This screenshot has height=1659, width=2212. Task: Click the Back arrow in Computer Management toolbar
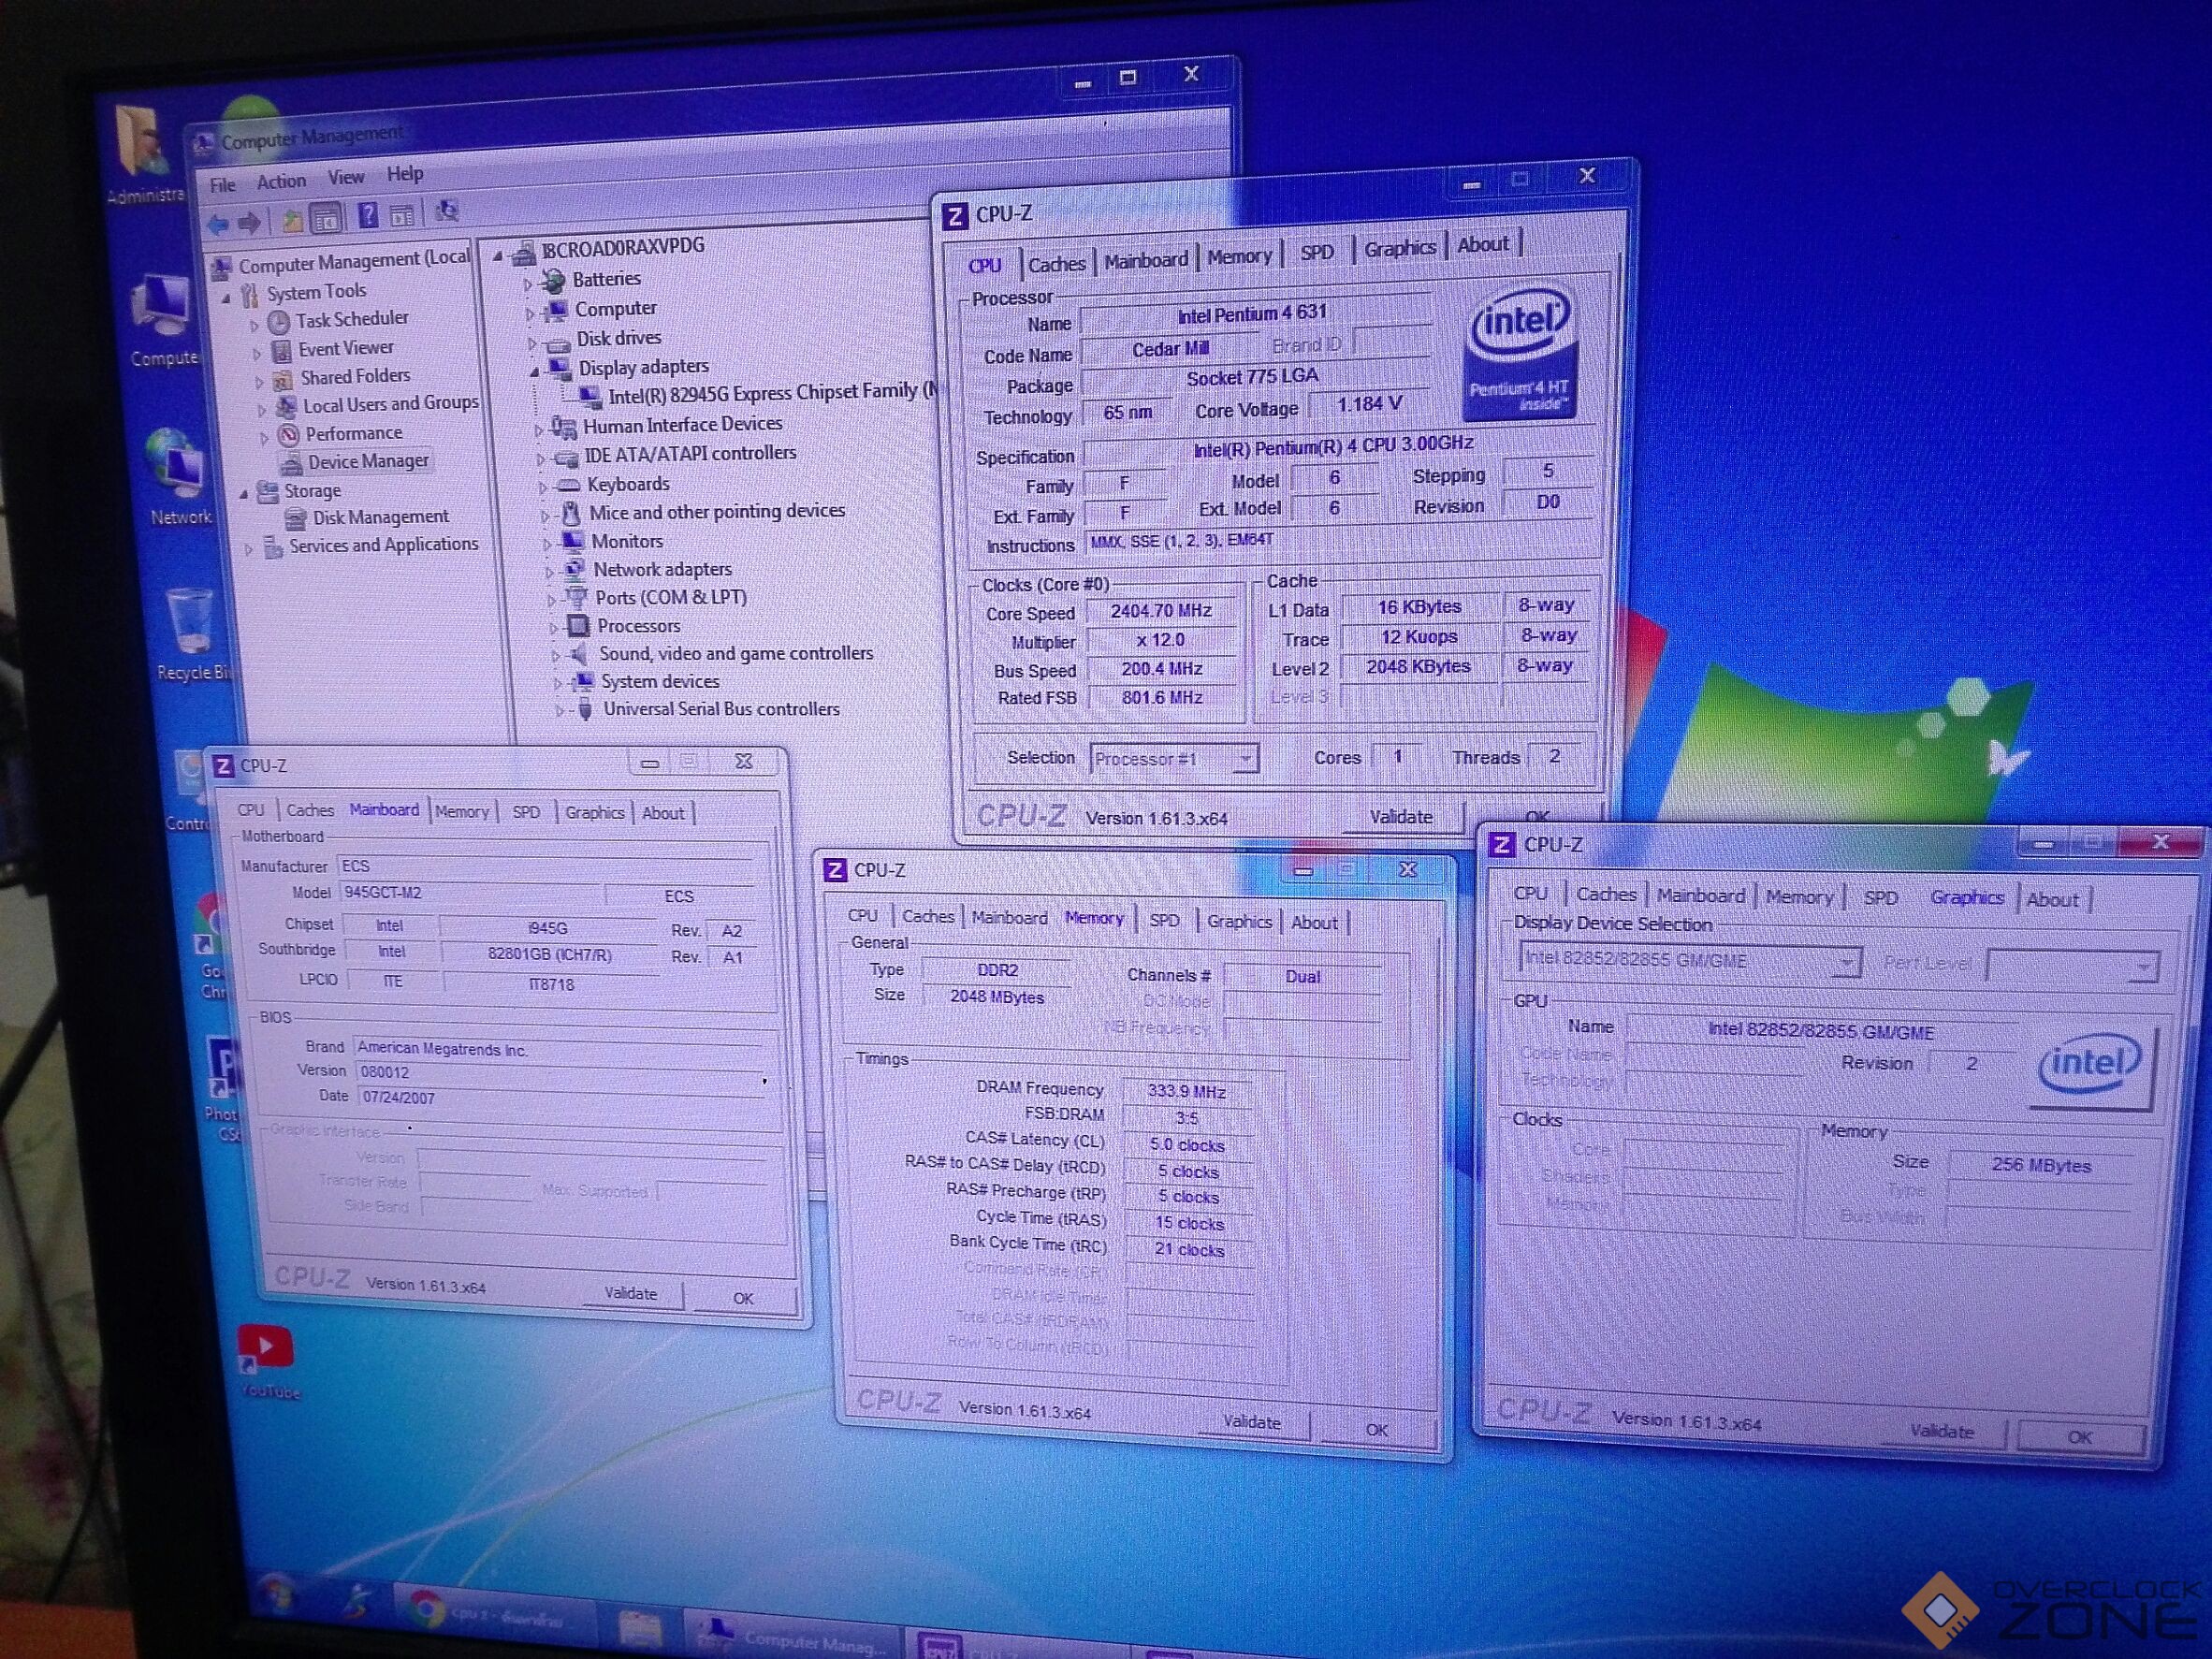click(217, 224)
